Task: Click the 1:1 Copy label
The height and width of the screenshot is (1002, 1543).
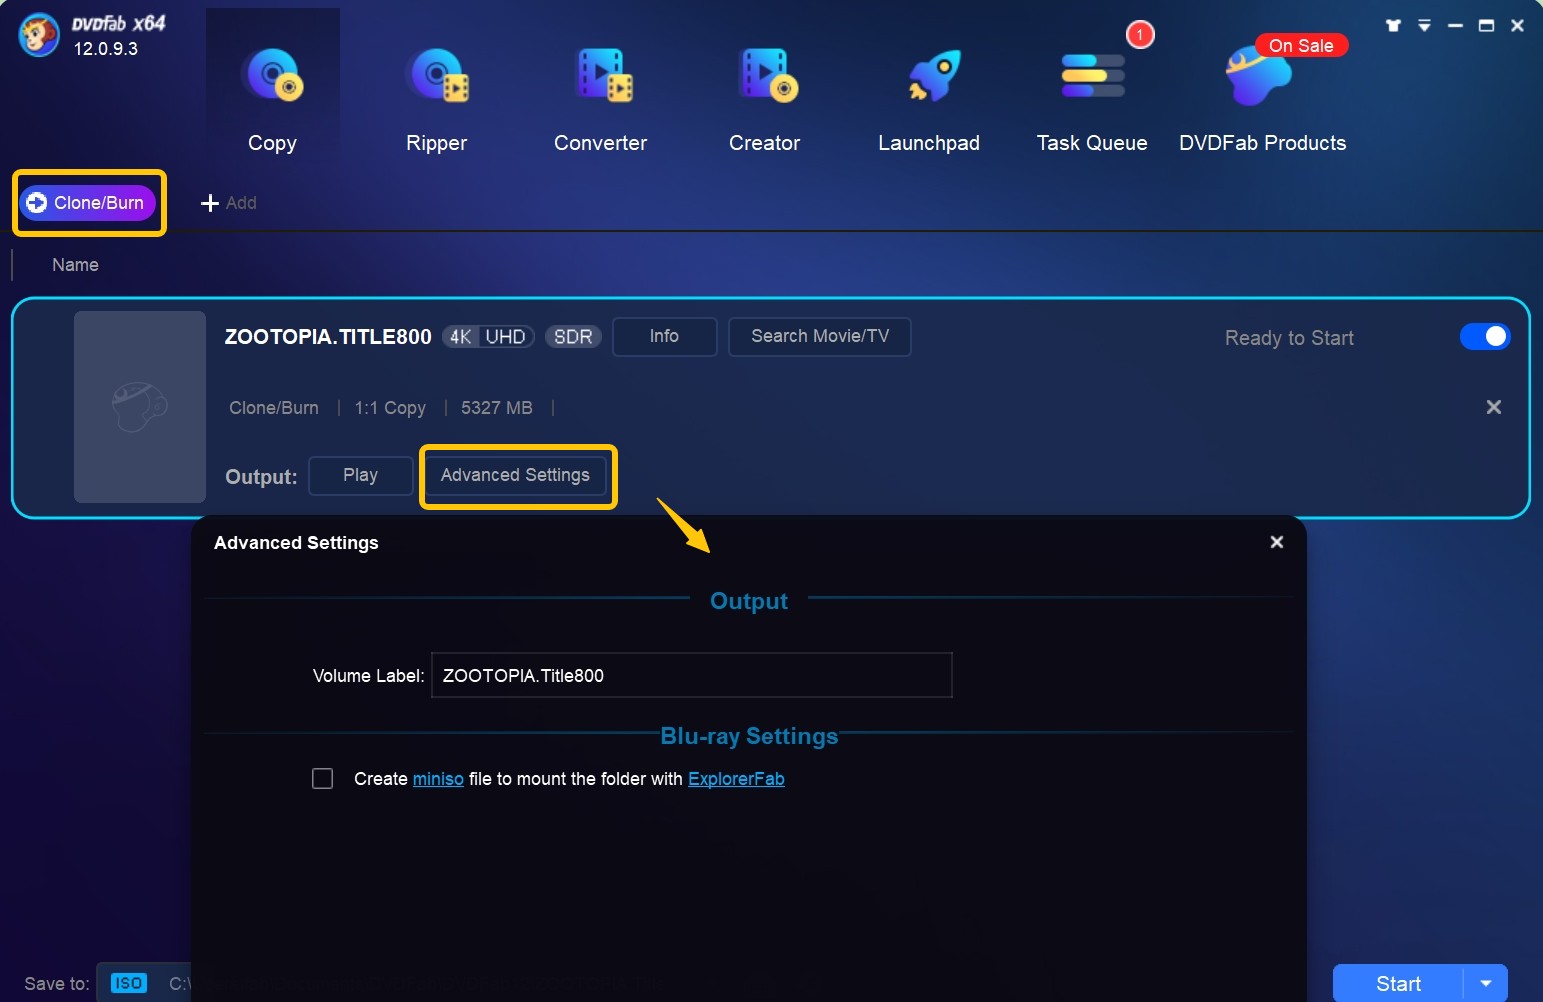Action: click(x=390, y=408)
